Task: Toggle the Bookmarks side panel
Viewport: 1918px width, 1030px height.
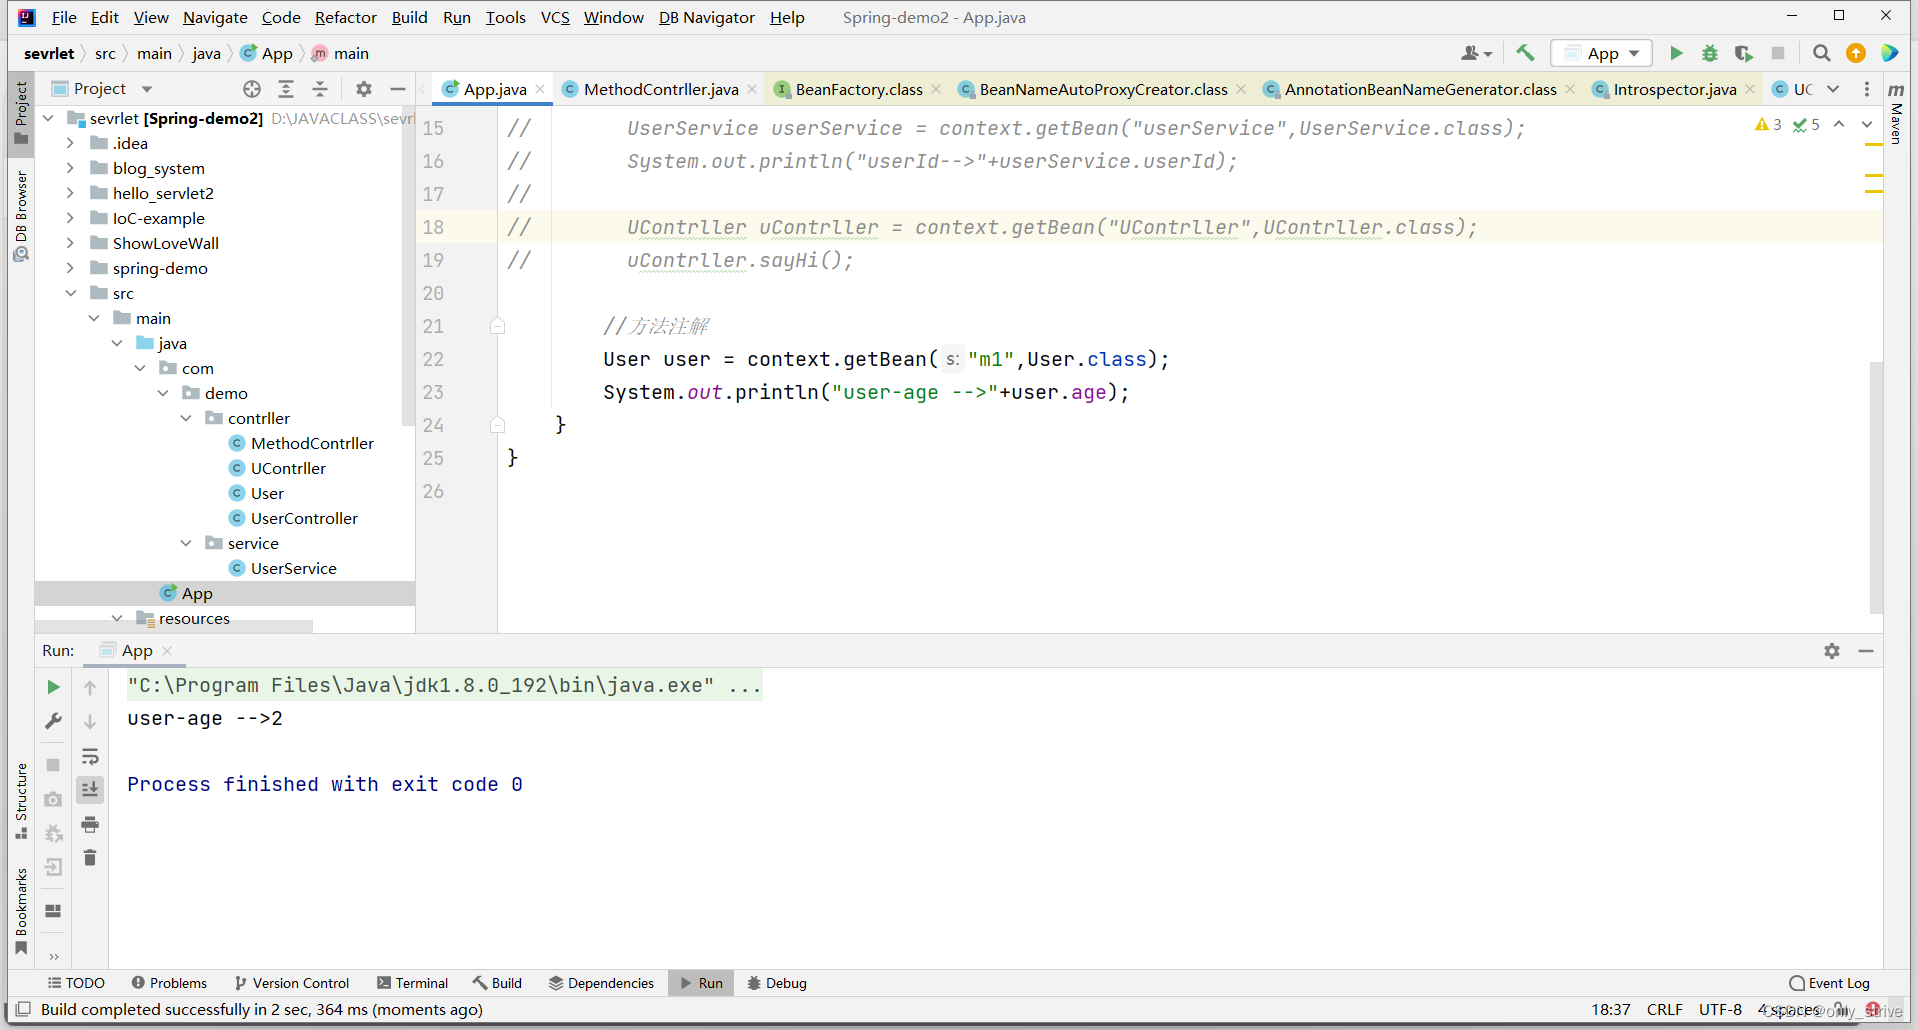Action: tap(21, 911)
